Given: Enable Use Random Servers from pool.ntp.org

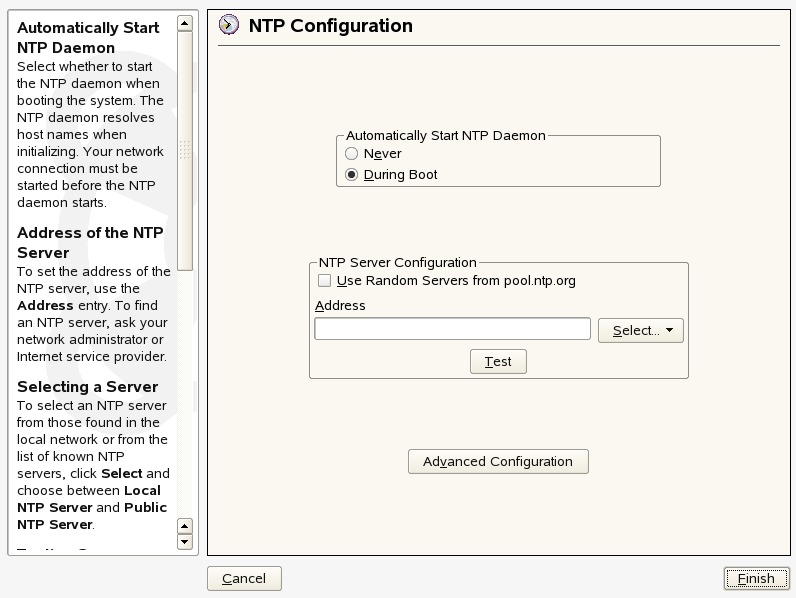Looking at the screenshot, I should (324, 281).
